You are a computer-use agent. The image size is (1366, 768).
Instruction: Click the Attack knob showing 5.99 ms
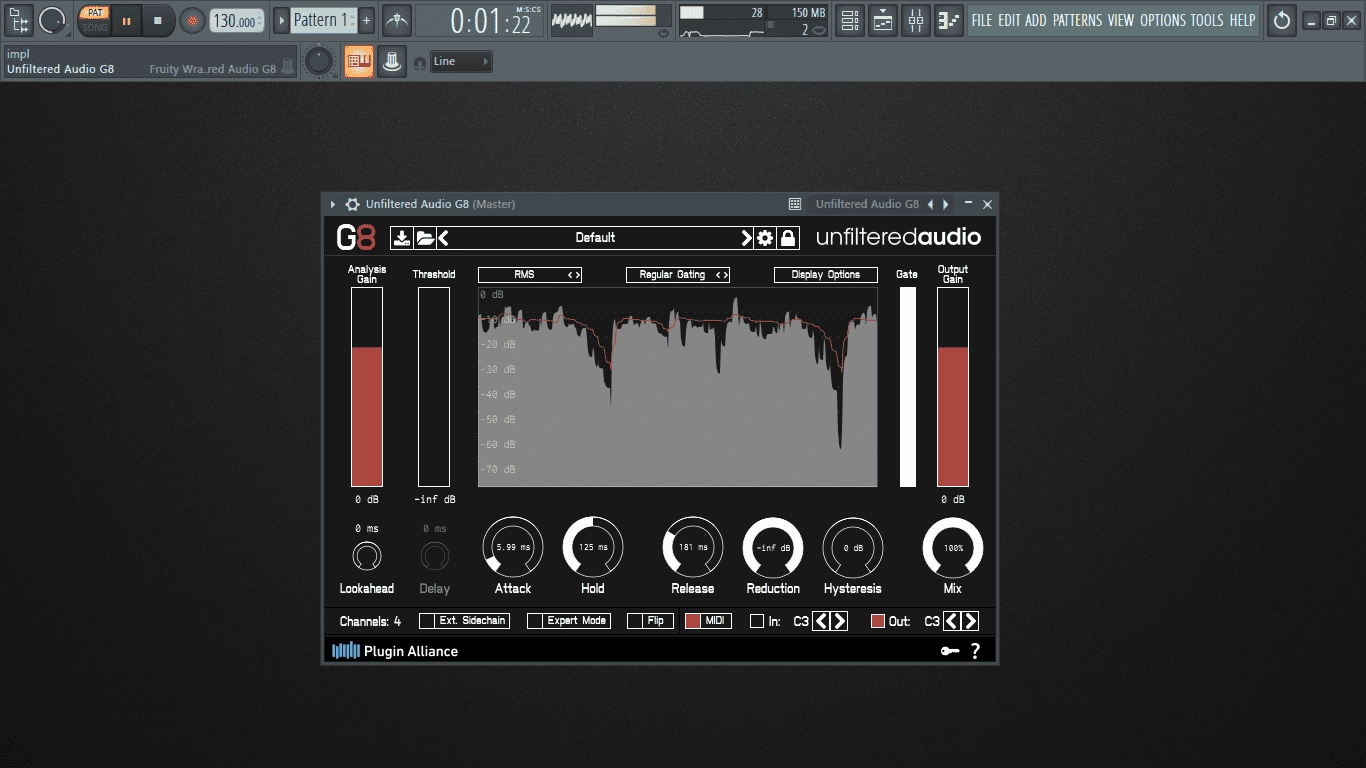513,548
